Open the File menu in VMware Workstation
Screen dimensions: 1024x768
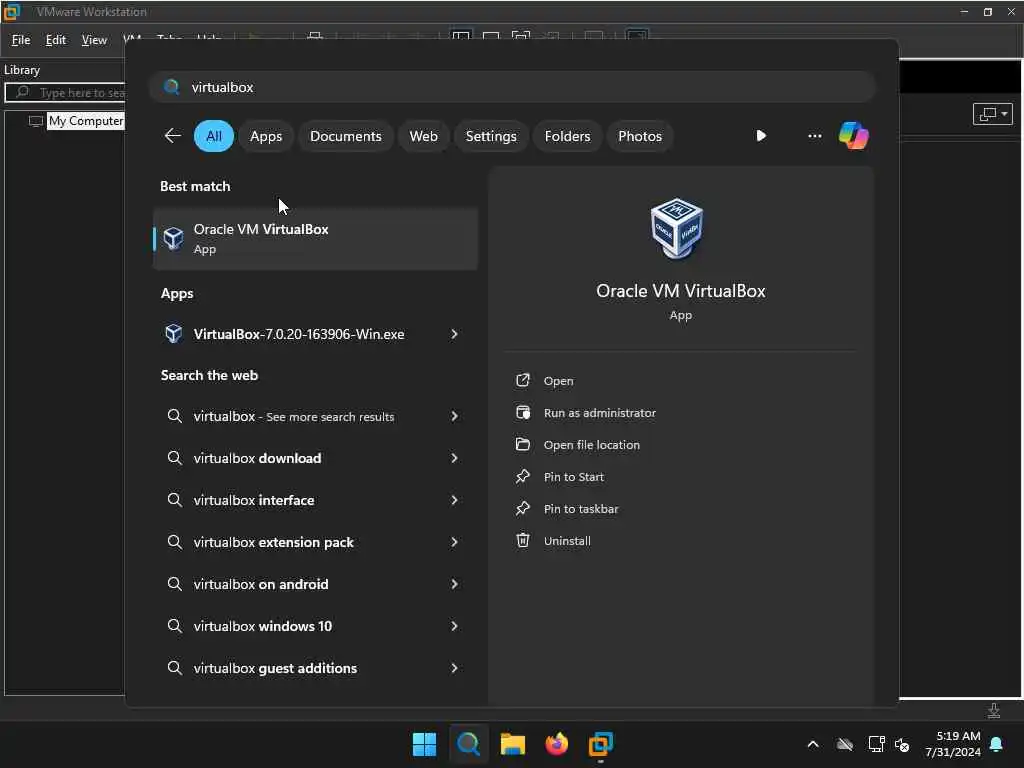click(21, 40)
